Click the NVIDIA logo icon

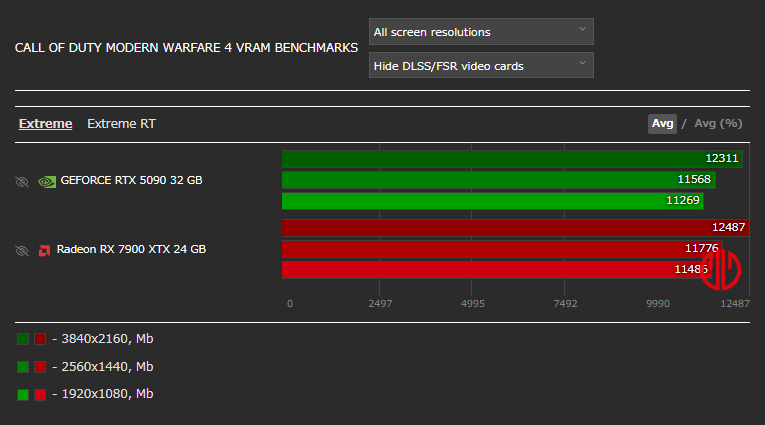click(47, 182)
